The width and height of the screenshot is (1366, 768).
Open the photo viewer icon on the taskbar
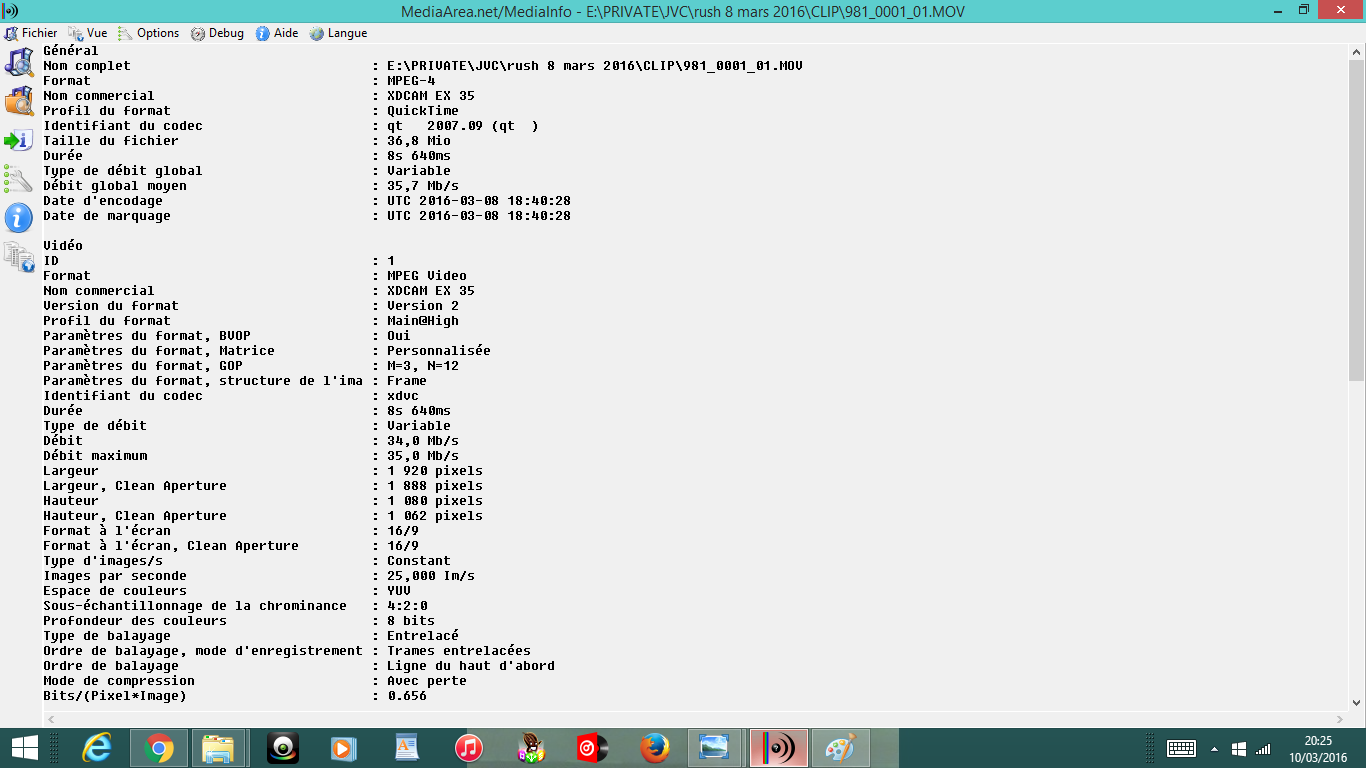715,748
